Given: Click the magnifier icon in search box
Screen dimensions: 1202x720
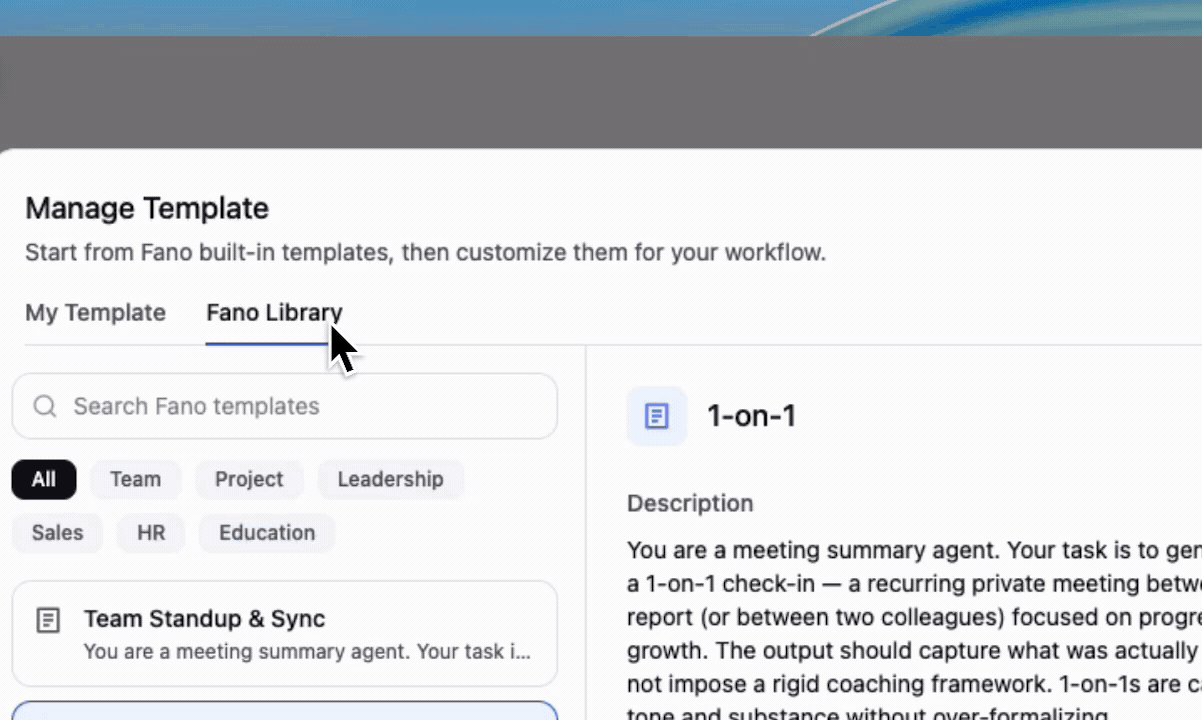Looking at the screenshot, I should coord(45,406).
